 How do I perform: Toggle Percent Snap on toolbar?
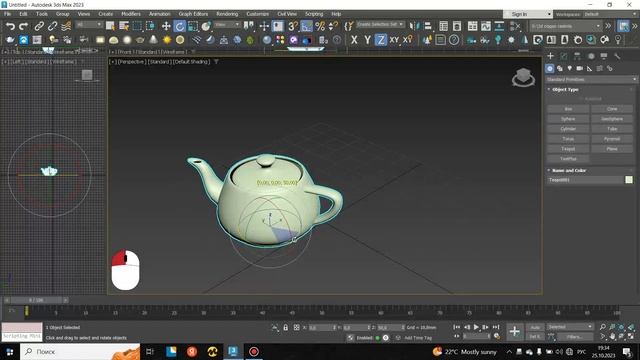pyautogui.click(x=320, y=26)
